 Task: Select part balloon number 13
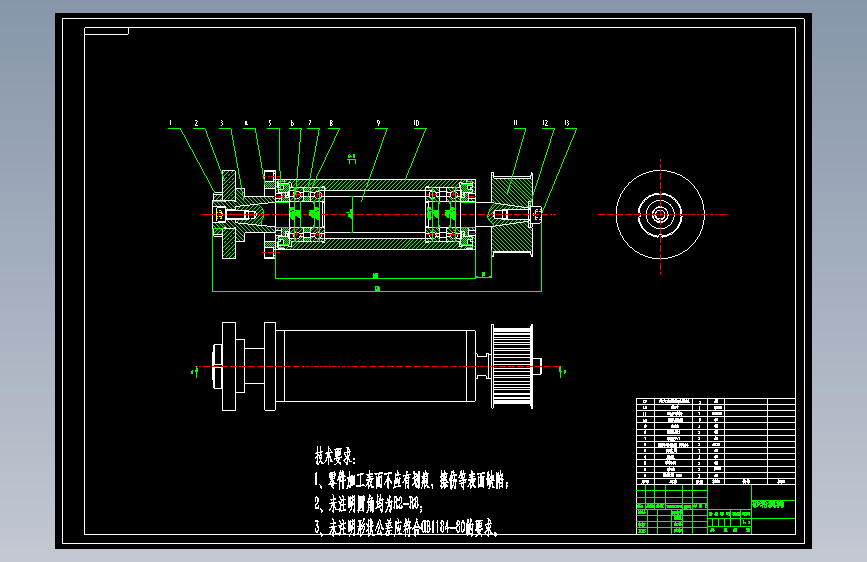tap(567, 123)
